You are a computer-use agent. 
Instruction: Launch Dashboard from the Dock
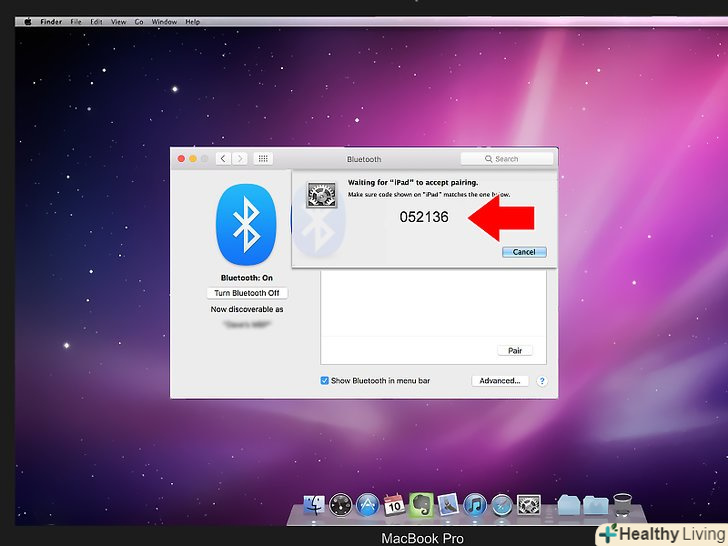point(340,505)
